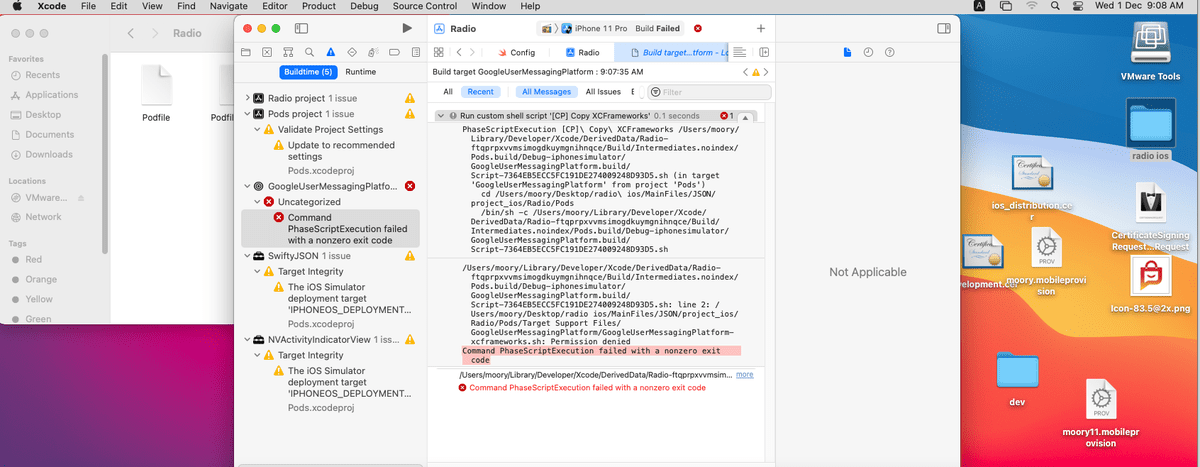Open the Source Control navigator icon
This screenshot has height=467, width=1200.
[x=266, y=52]
